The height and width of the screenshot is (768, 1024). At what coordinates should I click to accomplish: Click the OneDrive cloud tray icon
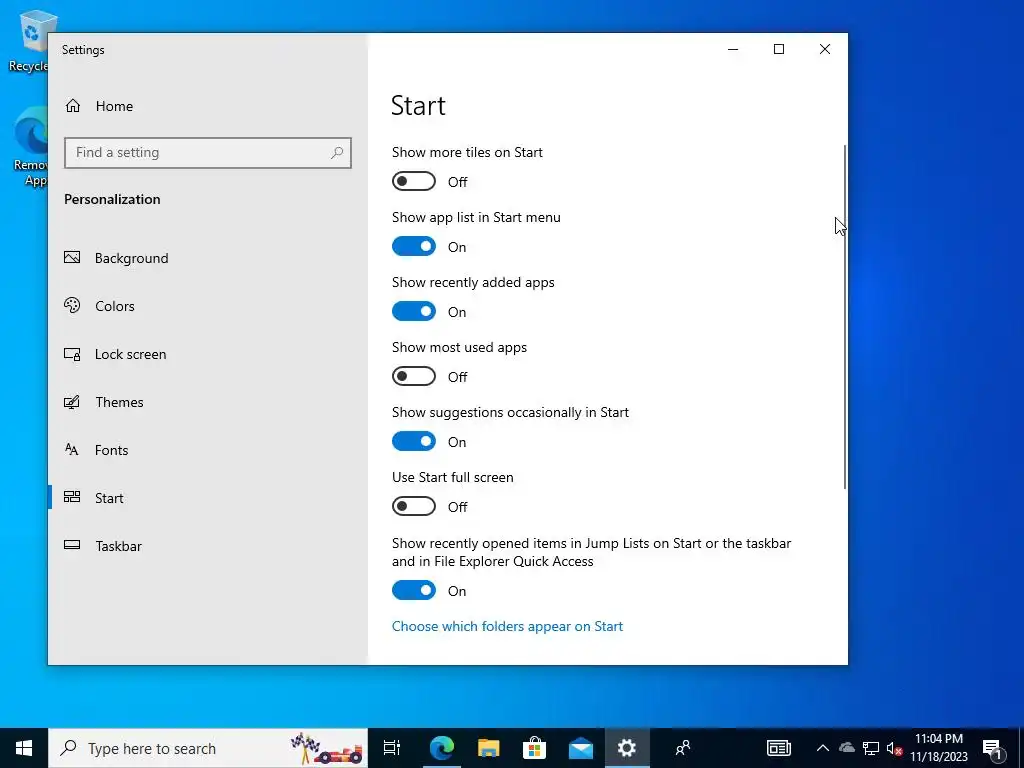[846, 748]
